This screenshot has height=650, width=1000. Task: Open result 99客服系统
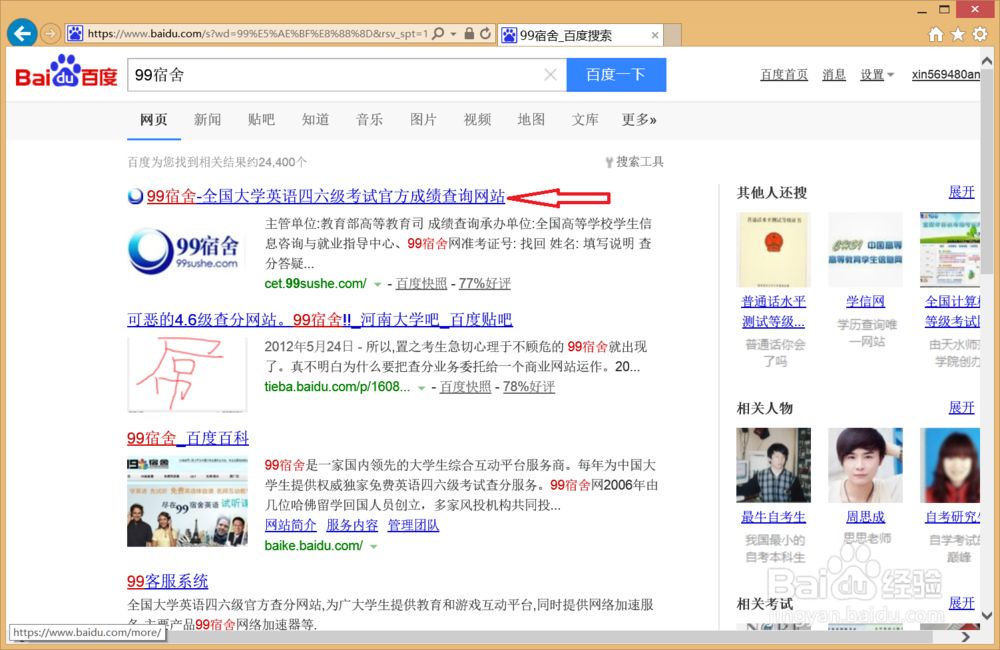167,581
